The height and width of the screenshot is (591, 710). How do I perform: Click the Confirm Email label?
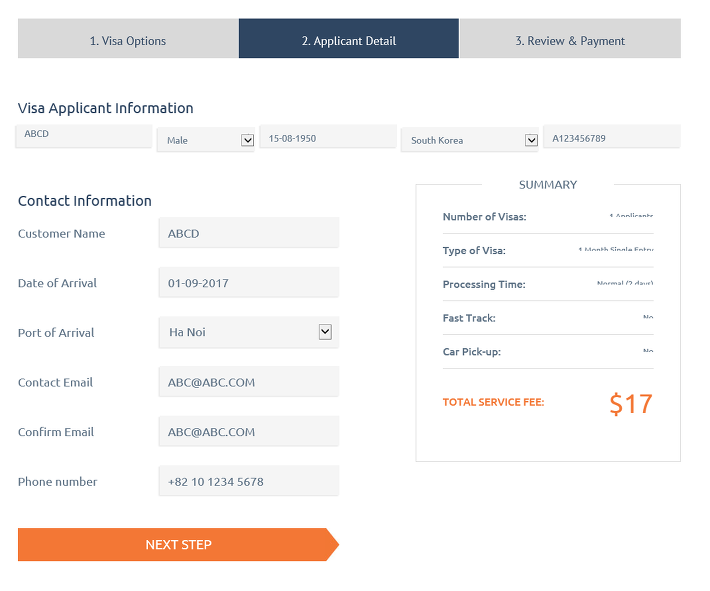coord(56,432)
